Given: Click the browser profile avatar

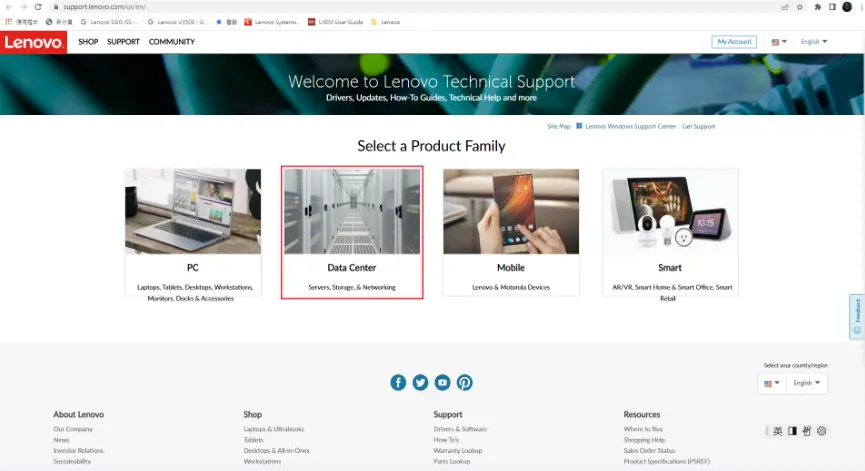Looking at the screenshot, I should [847, 7].
